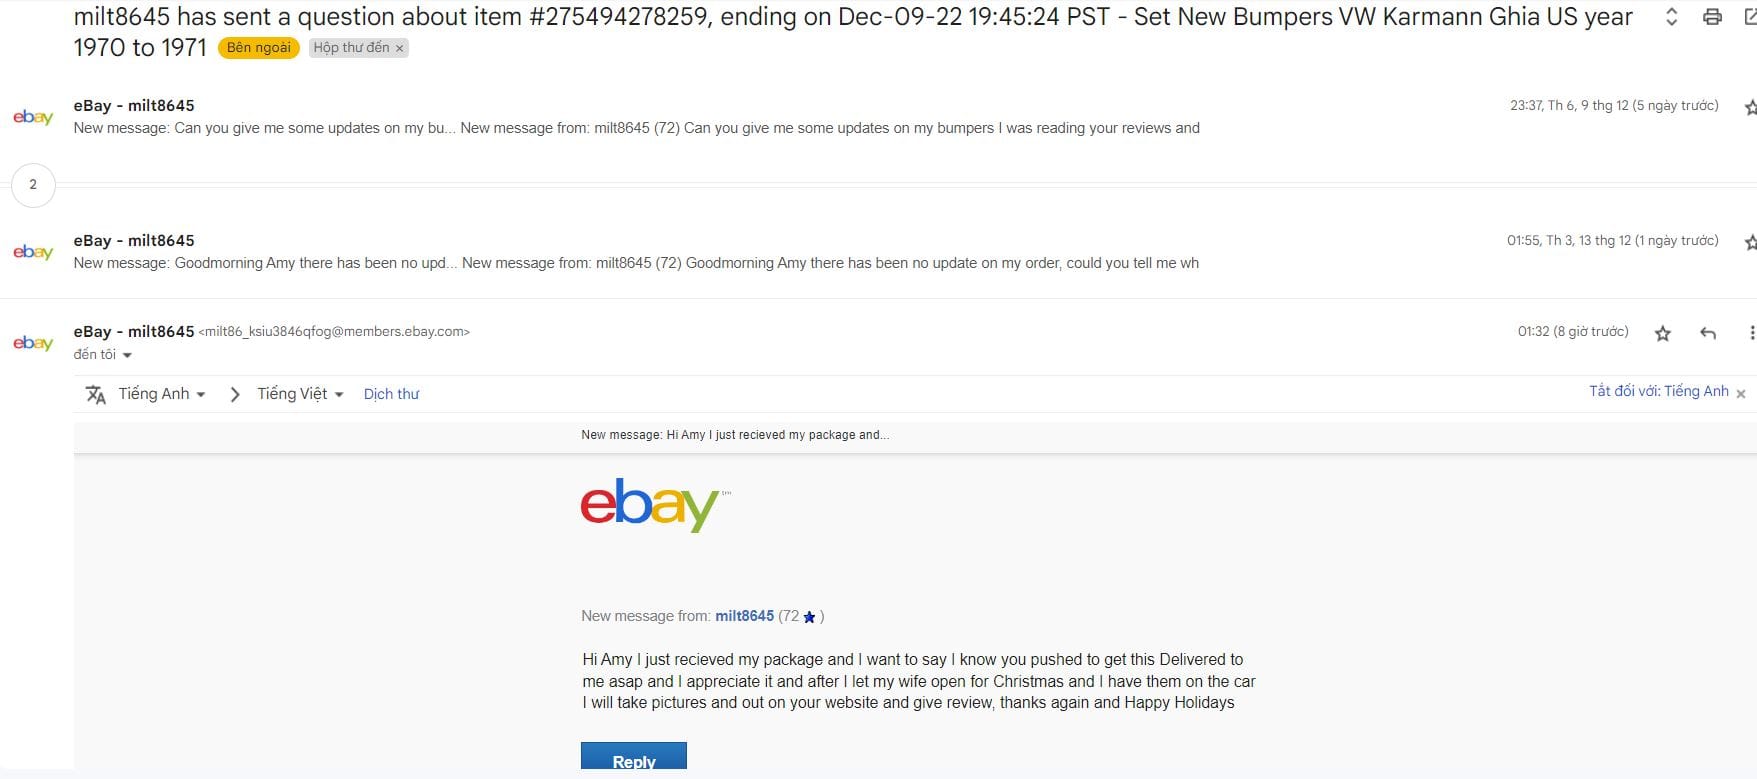The image size is (1757, 779).
Task: Open milt8645 profile link
Action: 744,616
